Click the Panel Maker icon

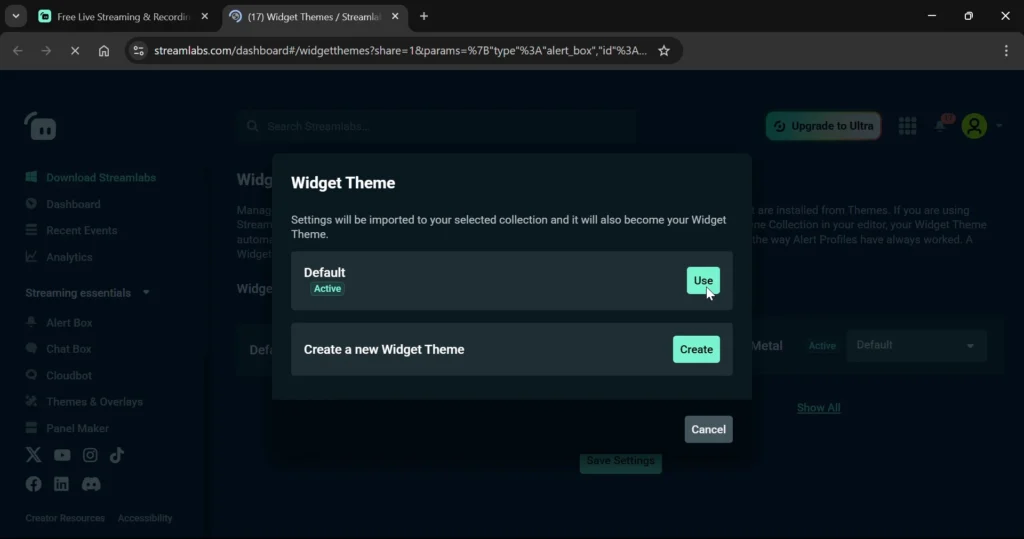(31, 428)
